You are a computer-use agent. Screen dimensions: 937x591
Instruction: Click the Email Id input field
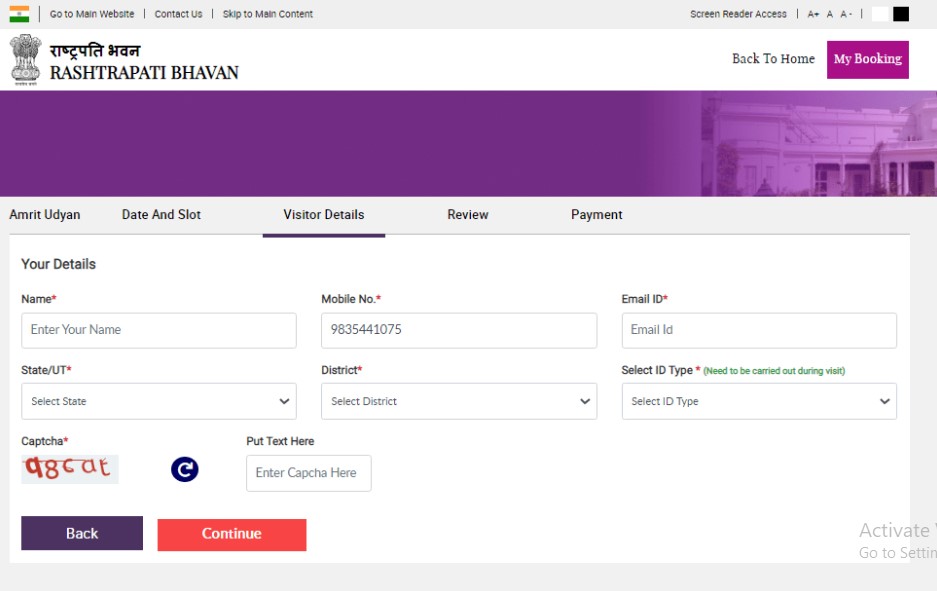pyautogui.click(x=759, y=330)
